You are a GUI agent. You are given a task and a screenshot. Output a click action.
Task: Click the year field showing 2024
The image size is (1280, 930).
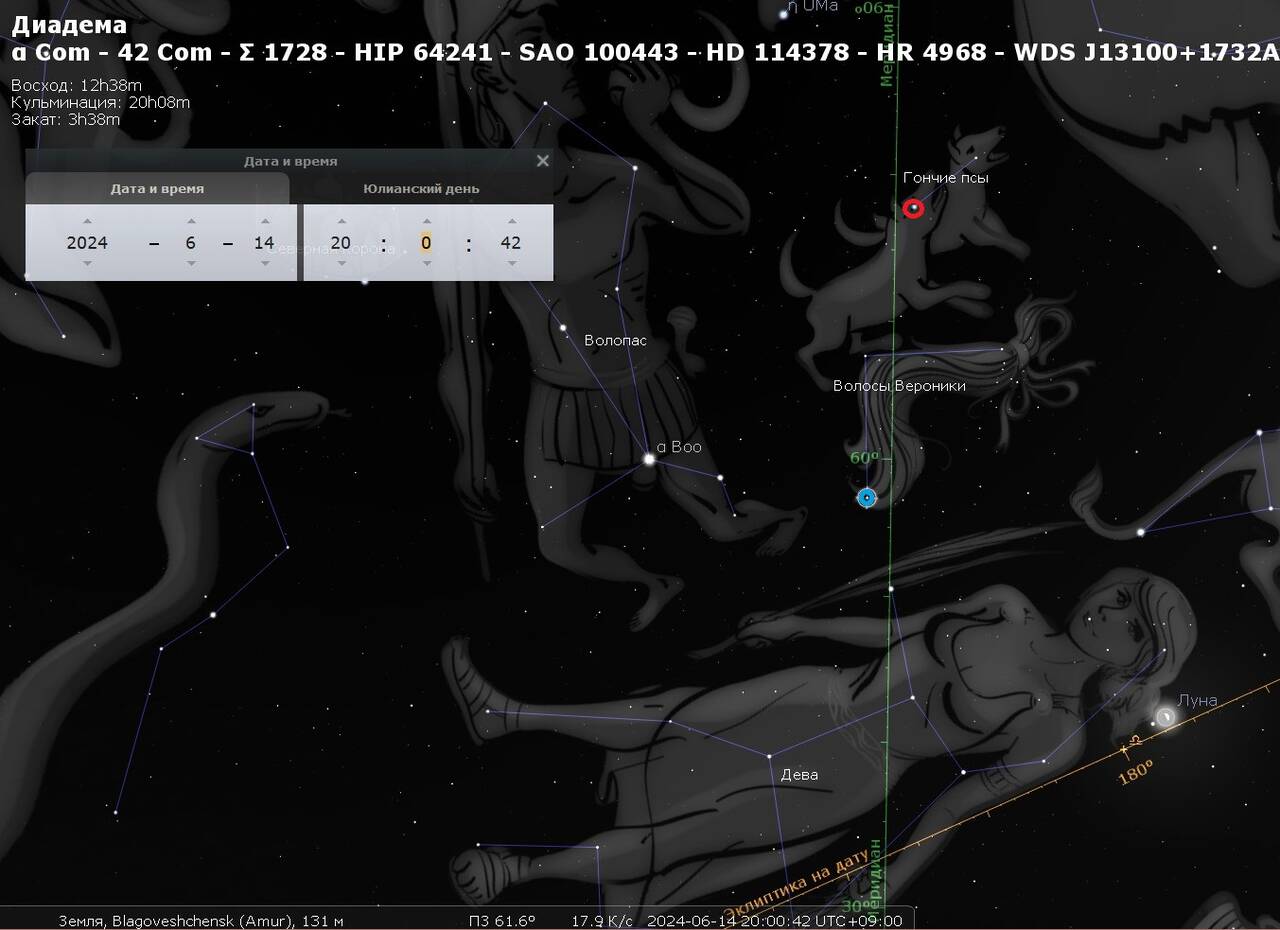87,242
